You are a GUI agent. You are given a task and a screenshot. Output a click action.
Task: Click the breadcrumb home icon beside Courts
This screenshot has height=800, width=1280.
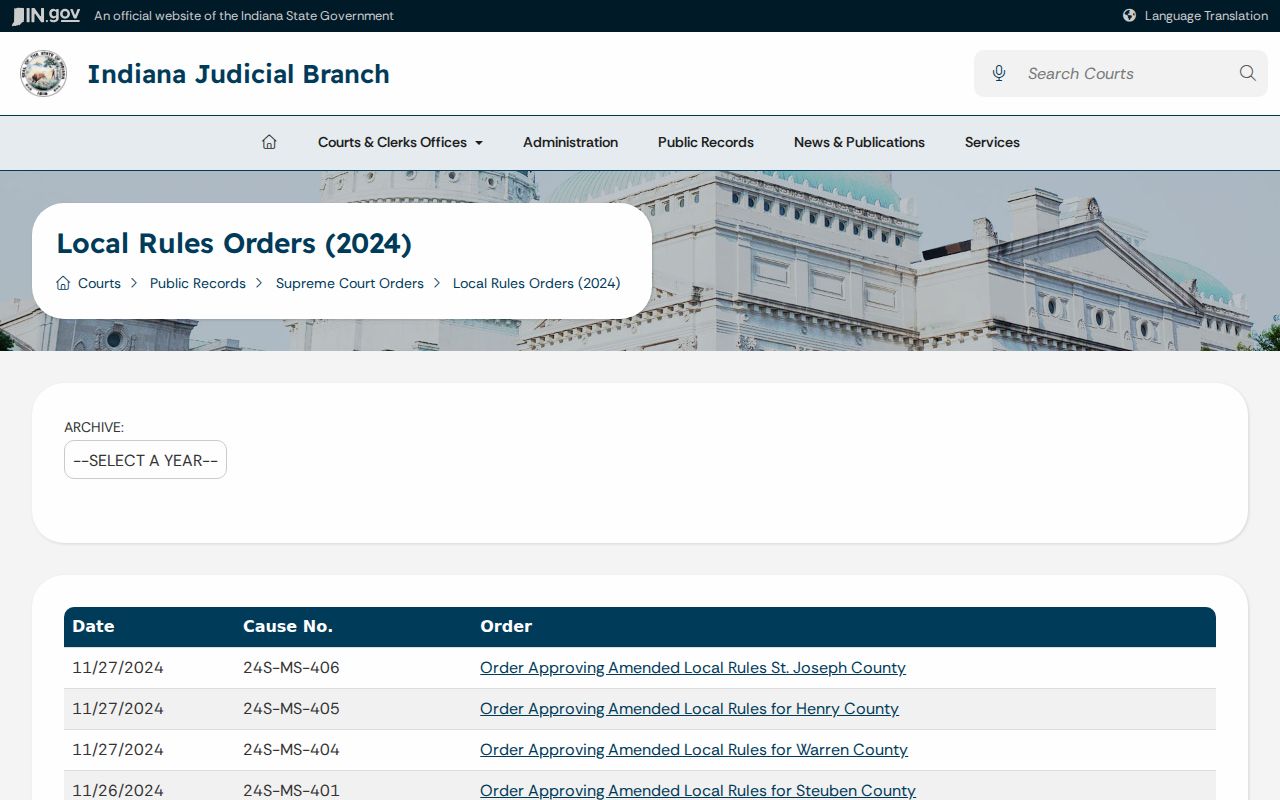[63, 283]
